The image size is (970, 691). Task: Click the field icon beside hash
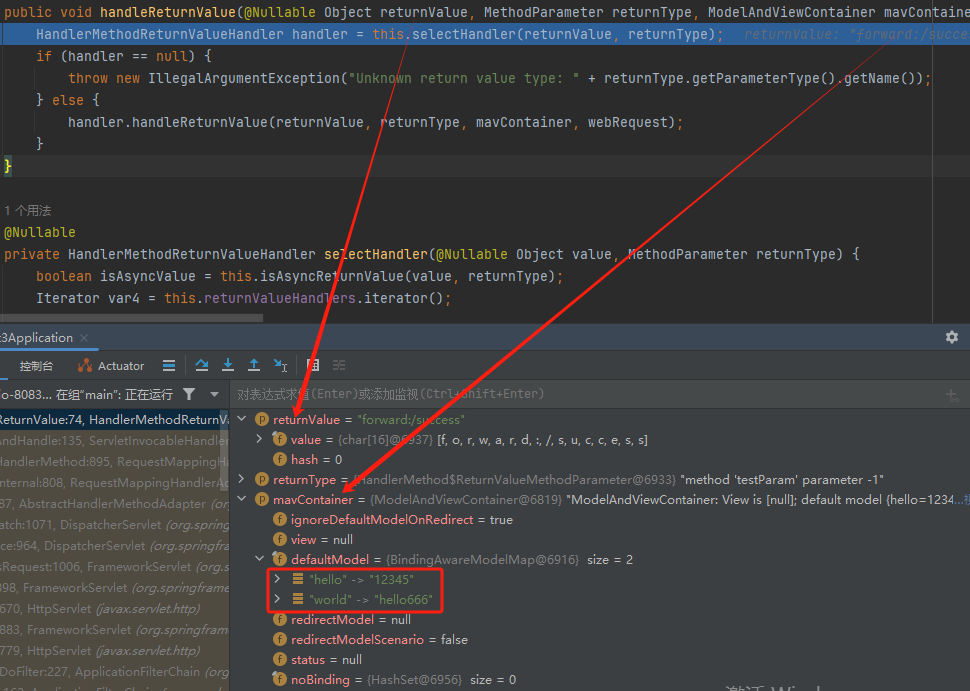(280, 459)
